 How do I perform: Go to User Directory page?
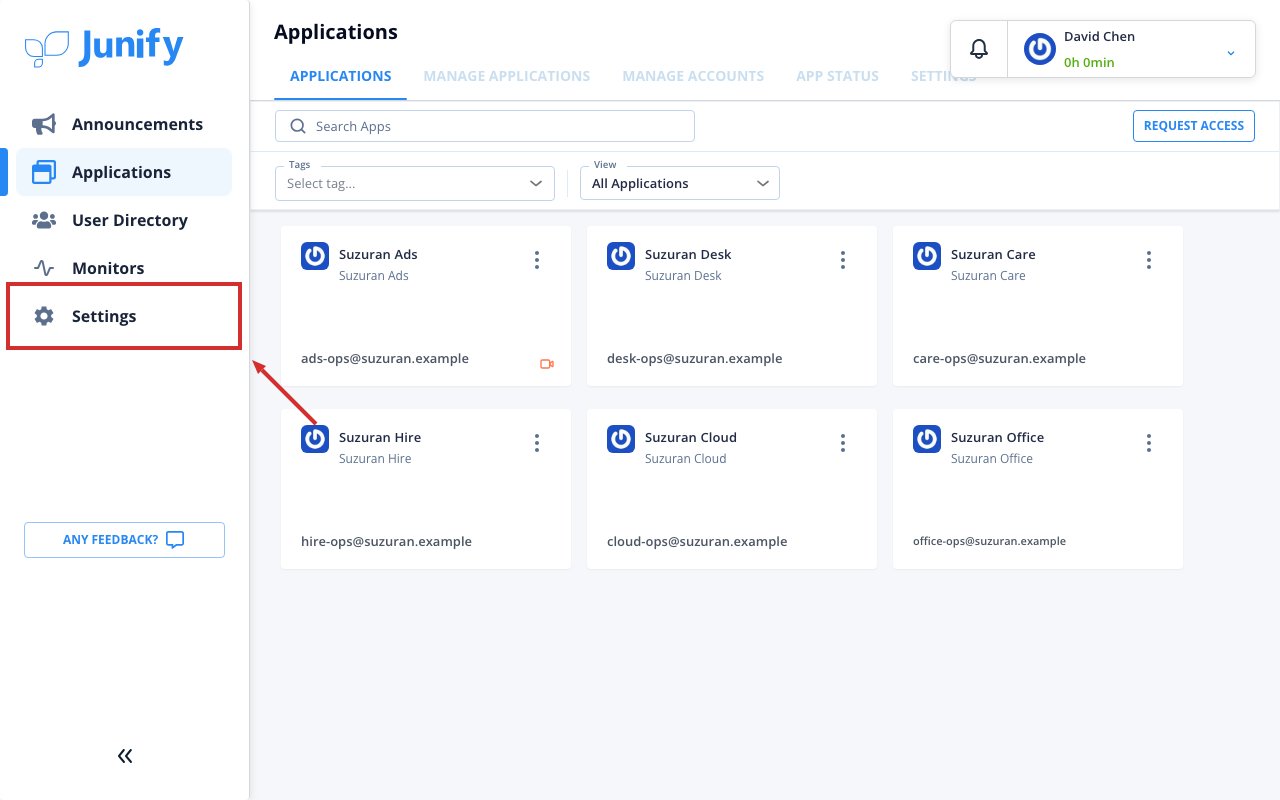point(124,220)
